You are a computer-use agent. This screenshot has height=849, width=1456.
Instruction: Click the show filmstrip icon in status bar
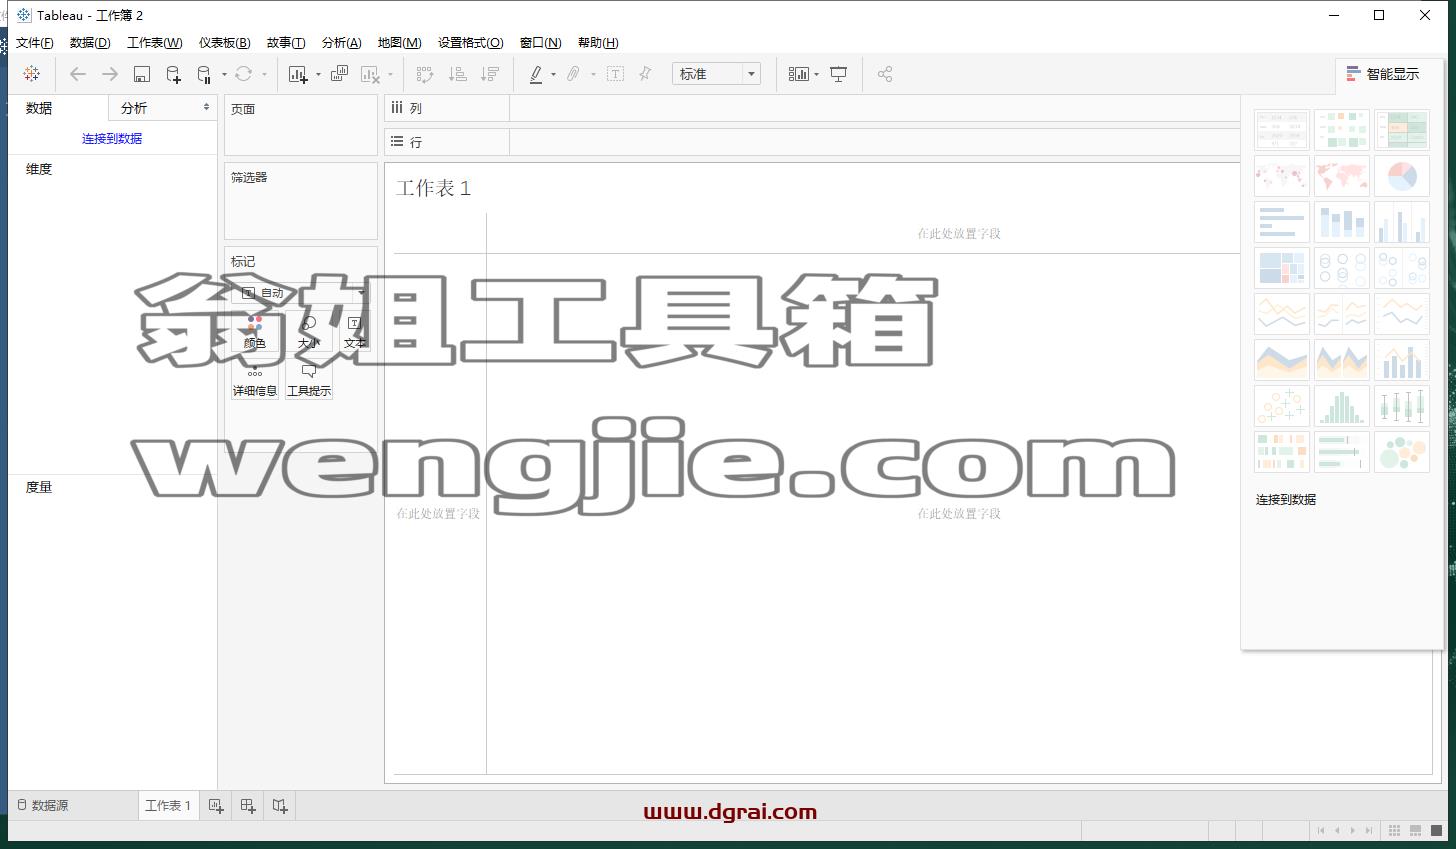(x=1416, y=831)
